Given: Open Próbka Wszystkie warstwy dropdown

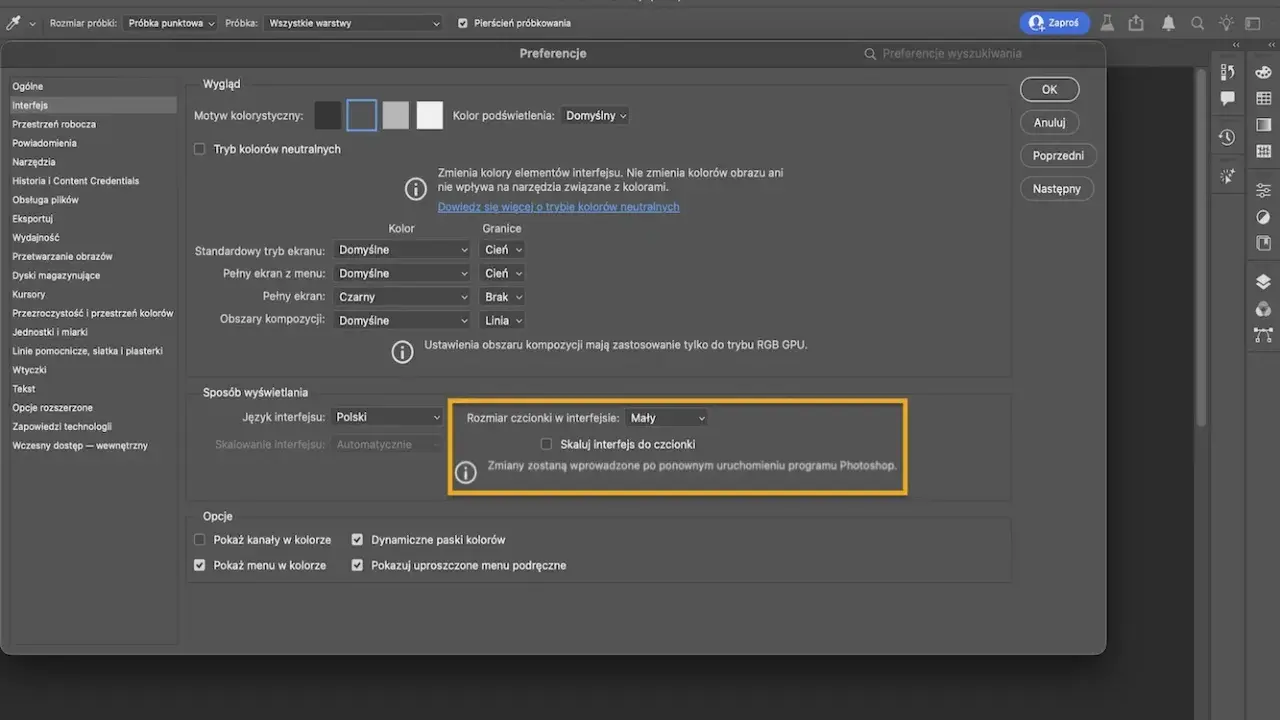Looking at the screenshot, I should click(x=354, y=23).
